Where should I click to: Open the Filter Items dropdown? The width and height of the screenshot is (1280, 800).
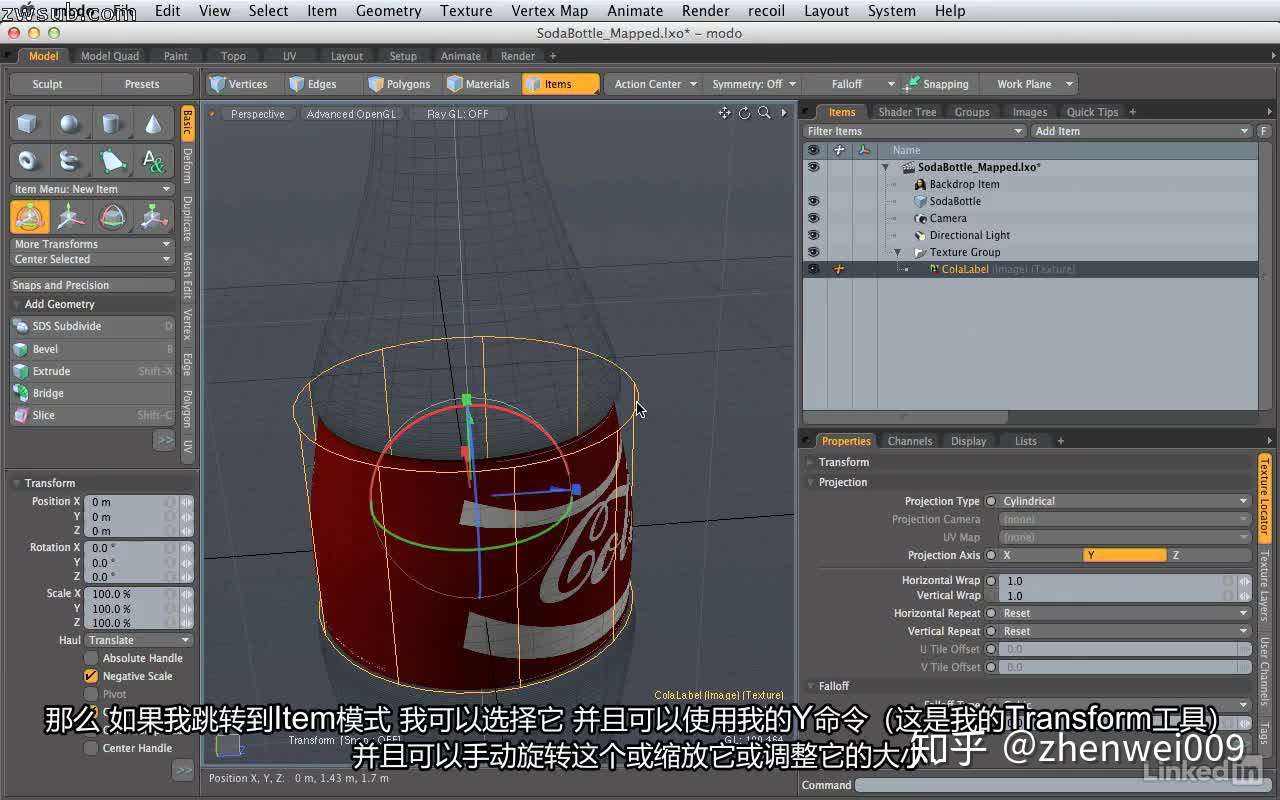(915, 131)
